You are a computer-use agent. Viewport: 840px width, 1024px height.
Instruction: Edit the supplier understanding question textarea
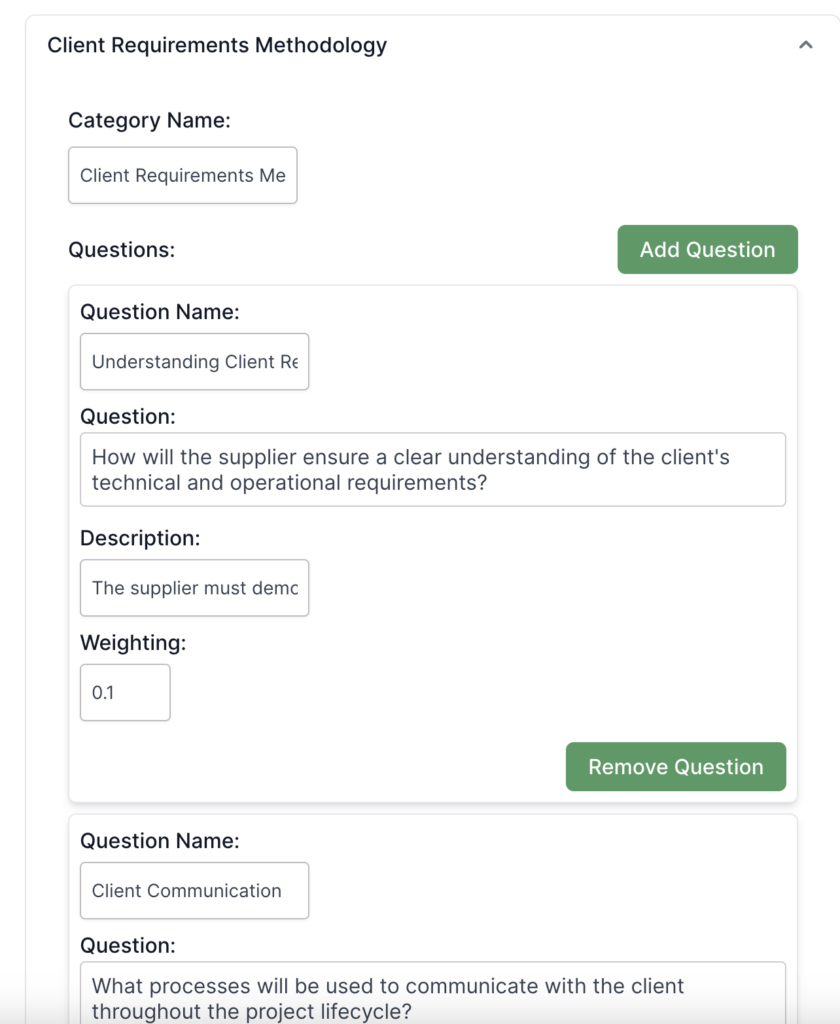433,470
